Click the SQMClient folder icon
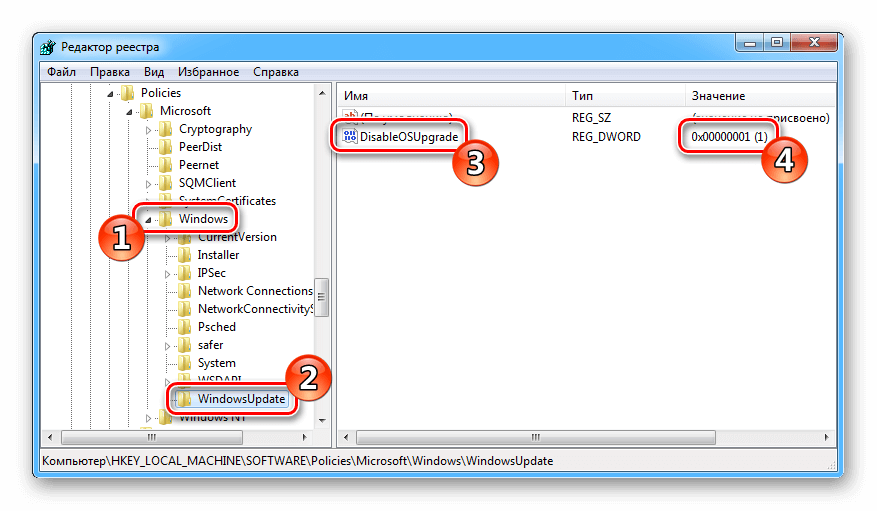The height and width of the screenshot is (511, 877). (x=166, y=183)
